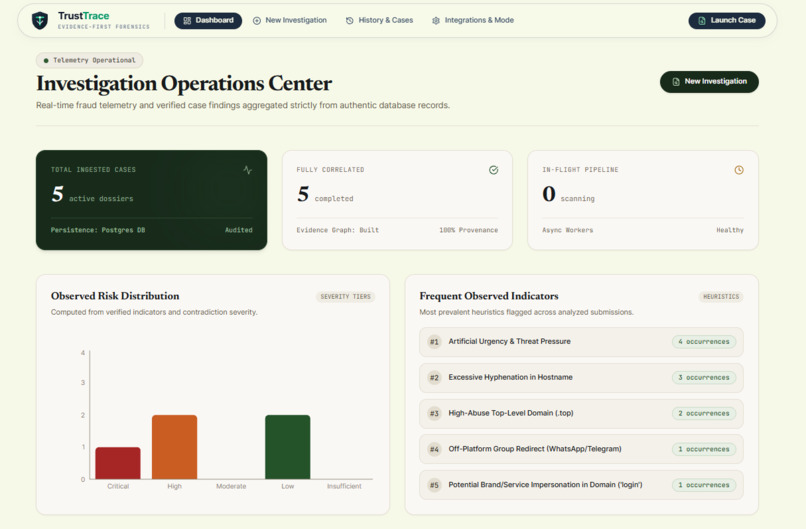The image size is (806, 529).
Task: Click the green Low bar in chart
Action: pyautogui.click(x=287, y=447)
